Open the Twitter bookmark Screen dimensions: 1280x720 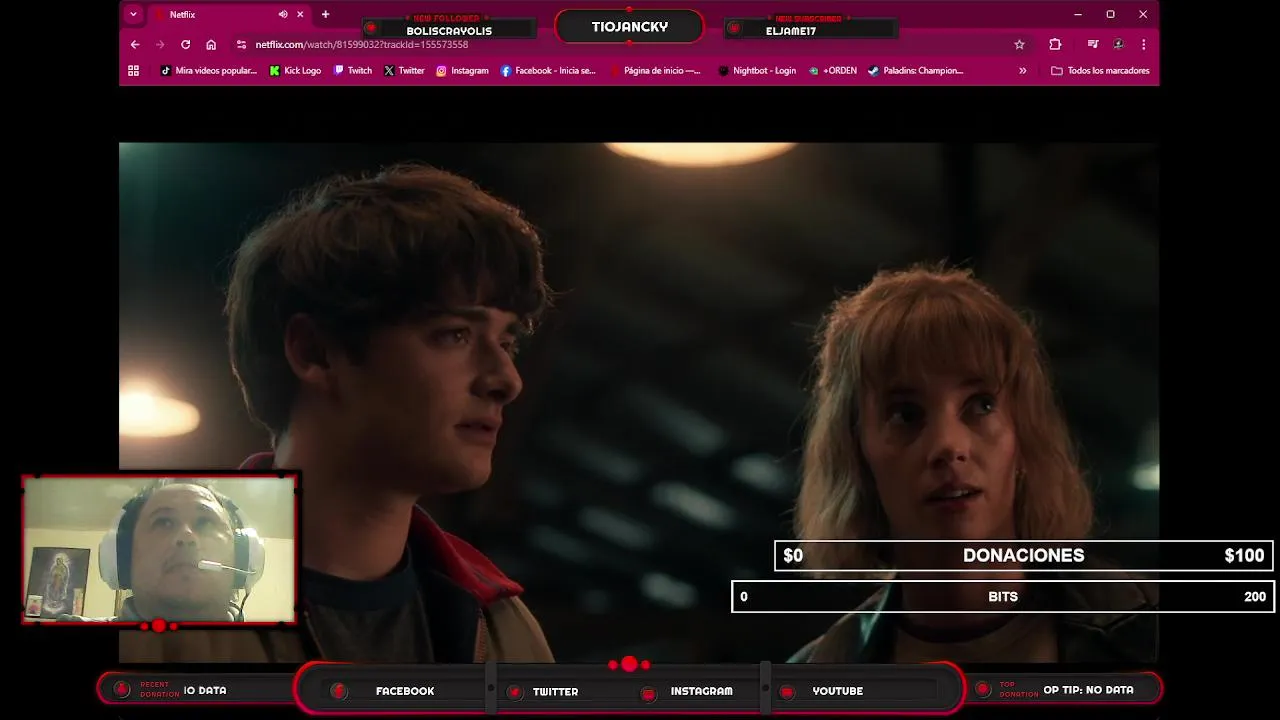coord(404,71)
